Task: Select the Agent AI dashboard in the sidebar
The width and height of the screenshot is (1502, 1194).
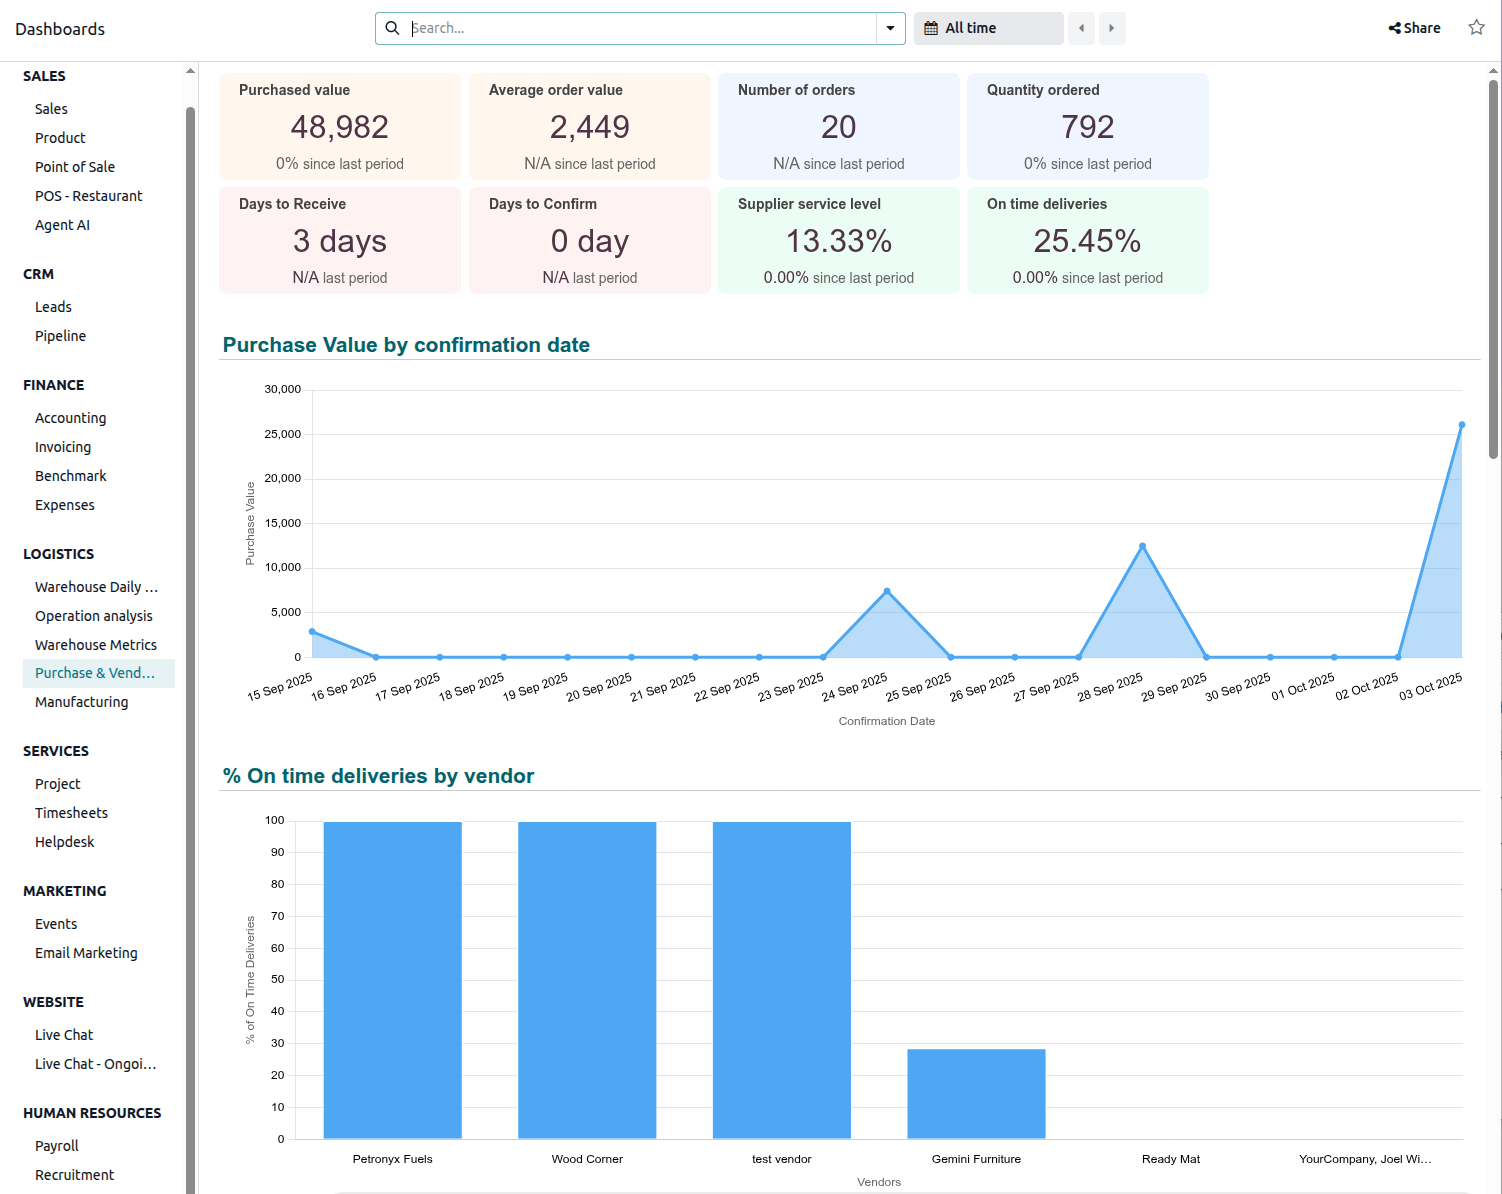Action: (x=62, y=224)
